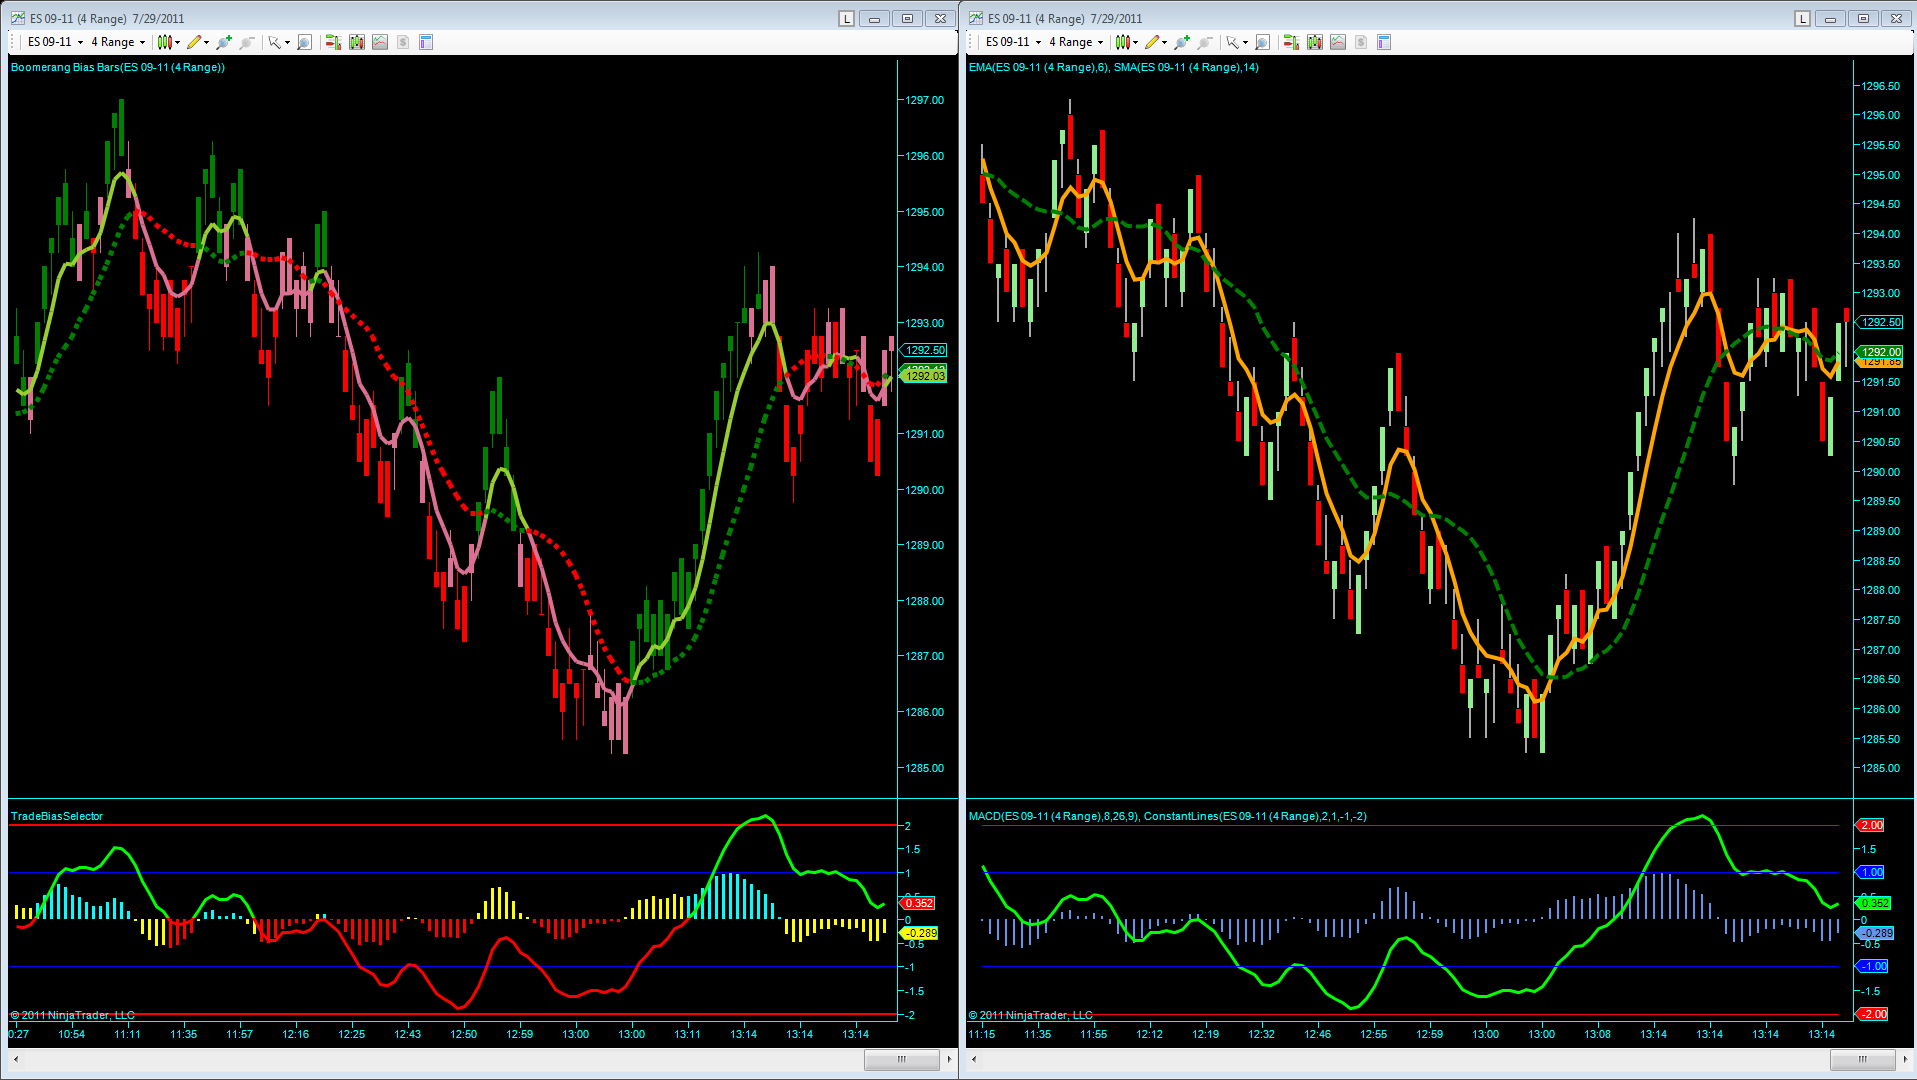Expand ES 09-11 instrument dropdown in left chart
The width and height of the screenshot is (1917, 1080).
click(x=80, y=42)
